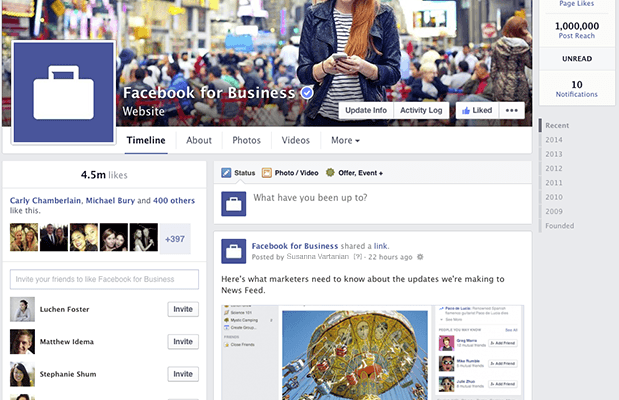Open Michael Bury's profile link
Viewport: 619px width, 400px height.
[x=110, y=201]
